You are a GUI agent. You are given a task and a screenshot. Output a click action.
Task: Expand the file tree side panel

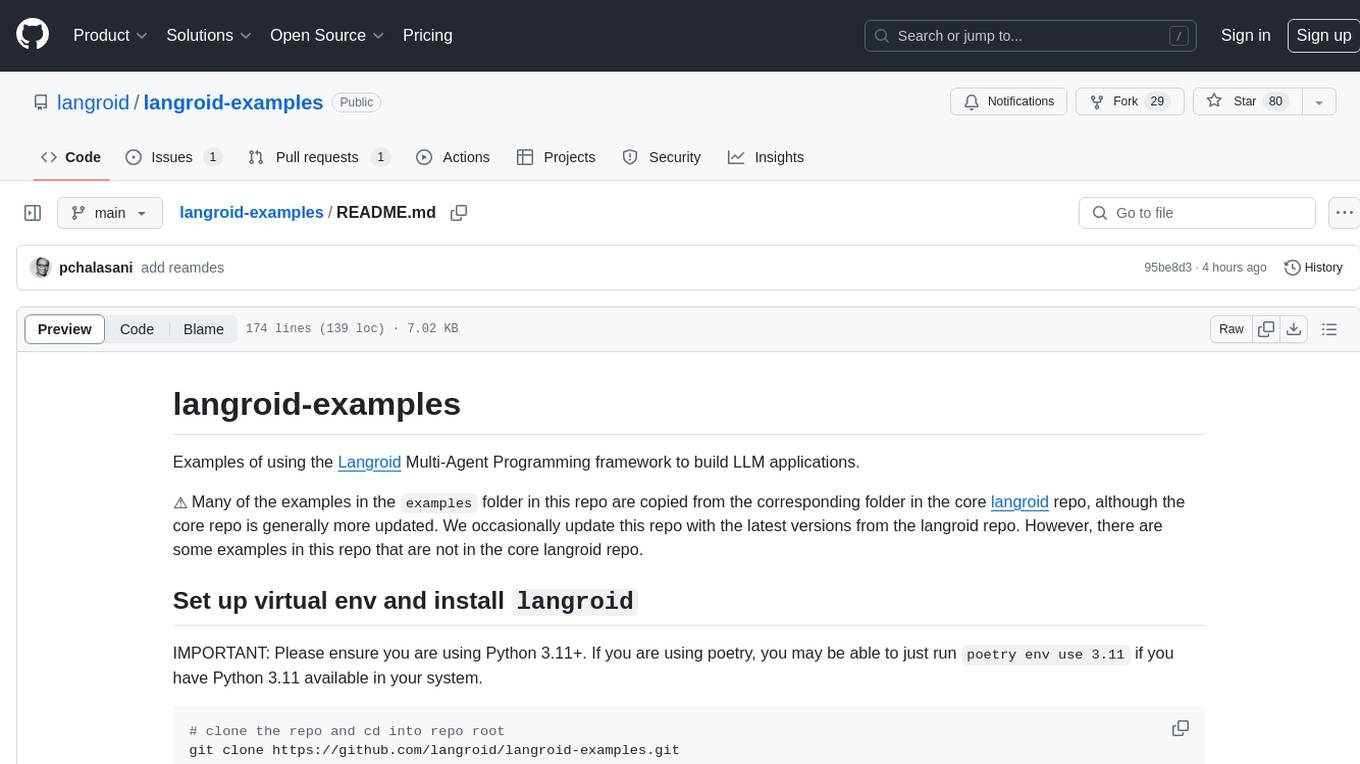click(x=33, y=213)
